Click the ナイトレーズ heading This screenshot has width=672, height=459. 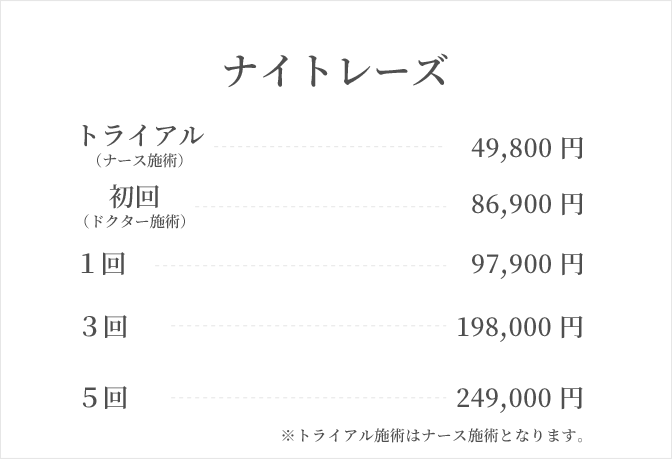[335, 73]
